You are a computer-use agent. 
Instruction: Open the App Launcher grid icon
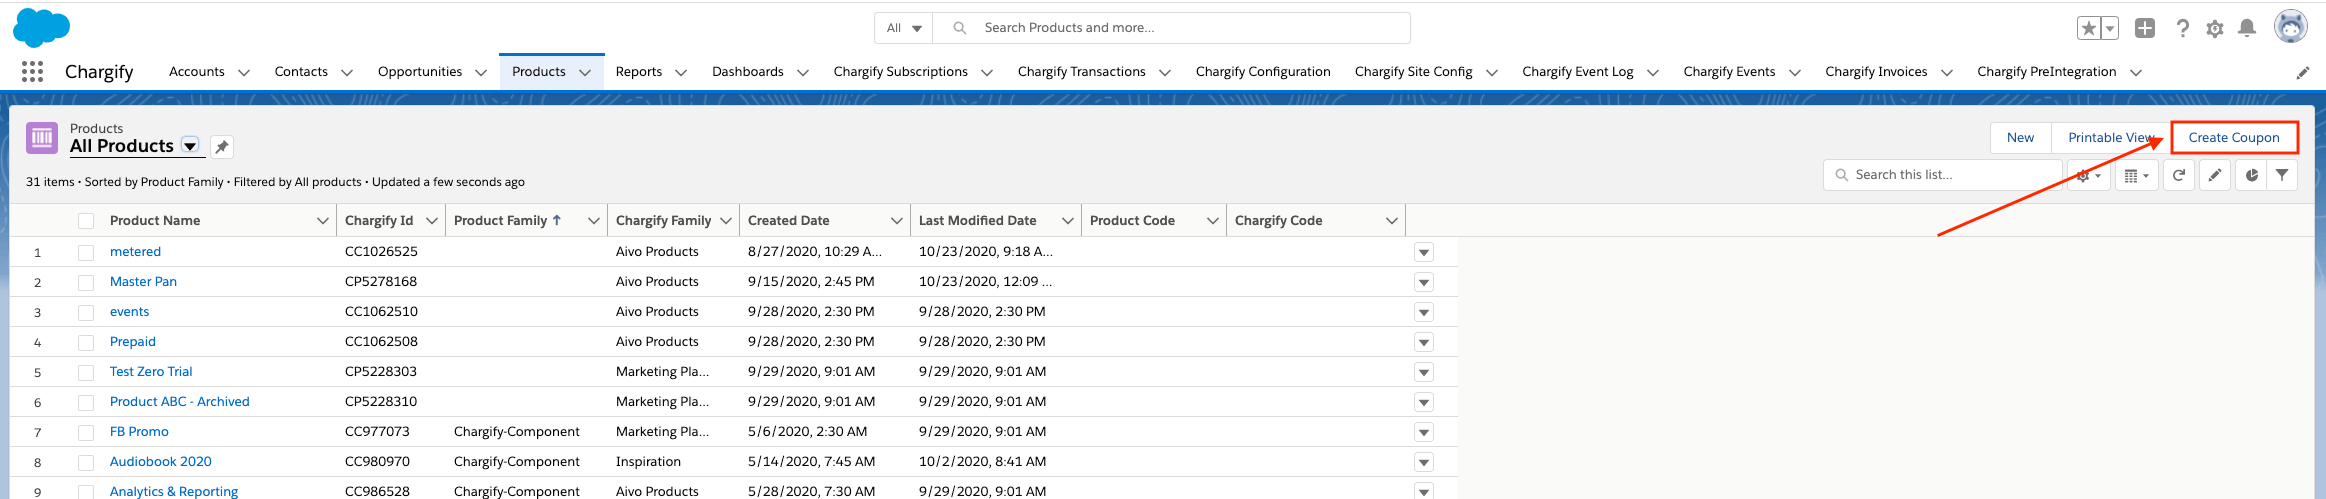[32, 72]
